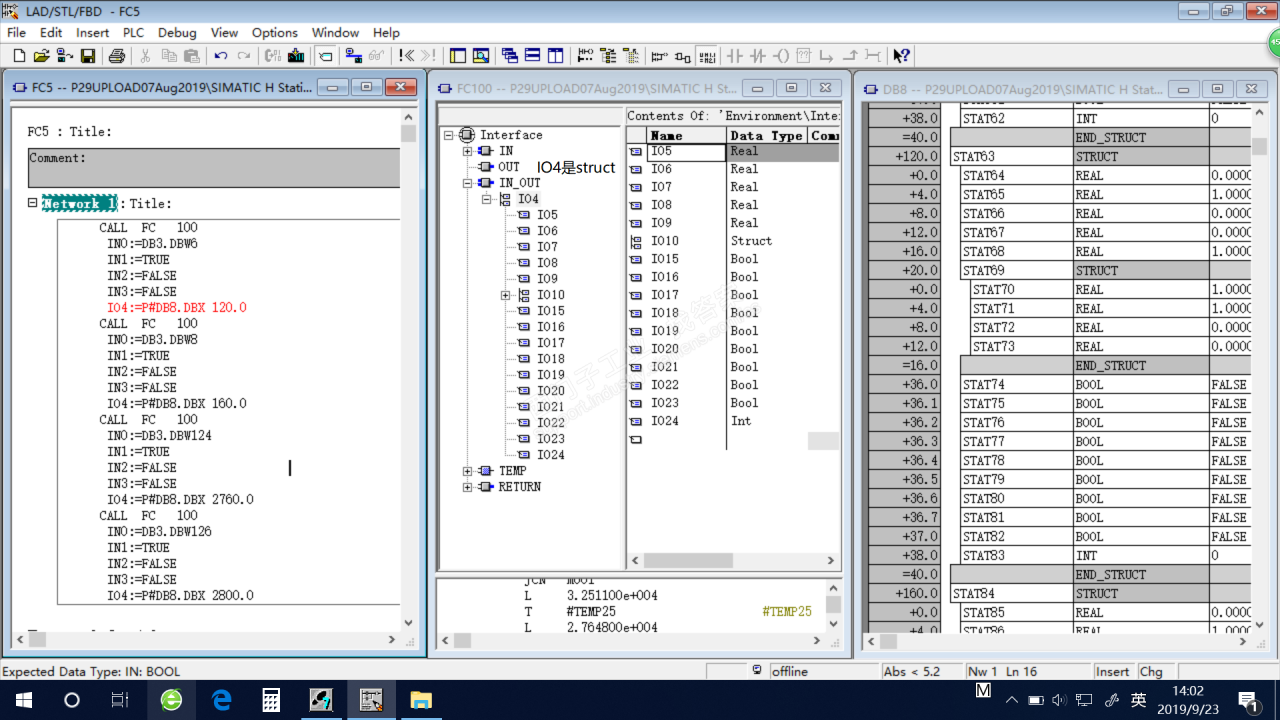Screen dimensions: 1280x720
Task: Click the New block toolbar icon
Action: 18,56
